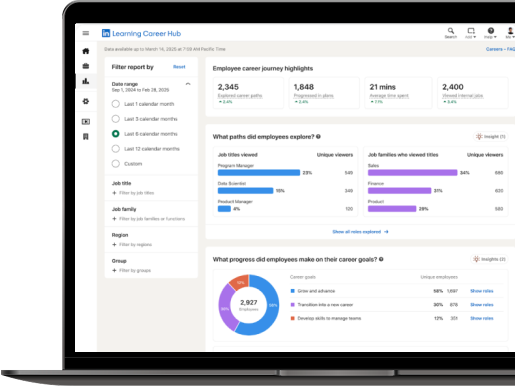Reset the report filters
515x386 pixels.
pos(179,67)
